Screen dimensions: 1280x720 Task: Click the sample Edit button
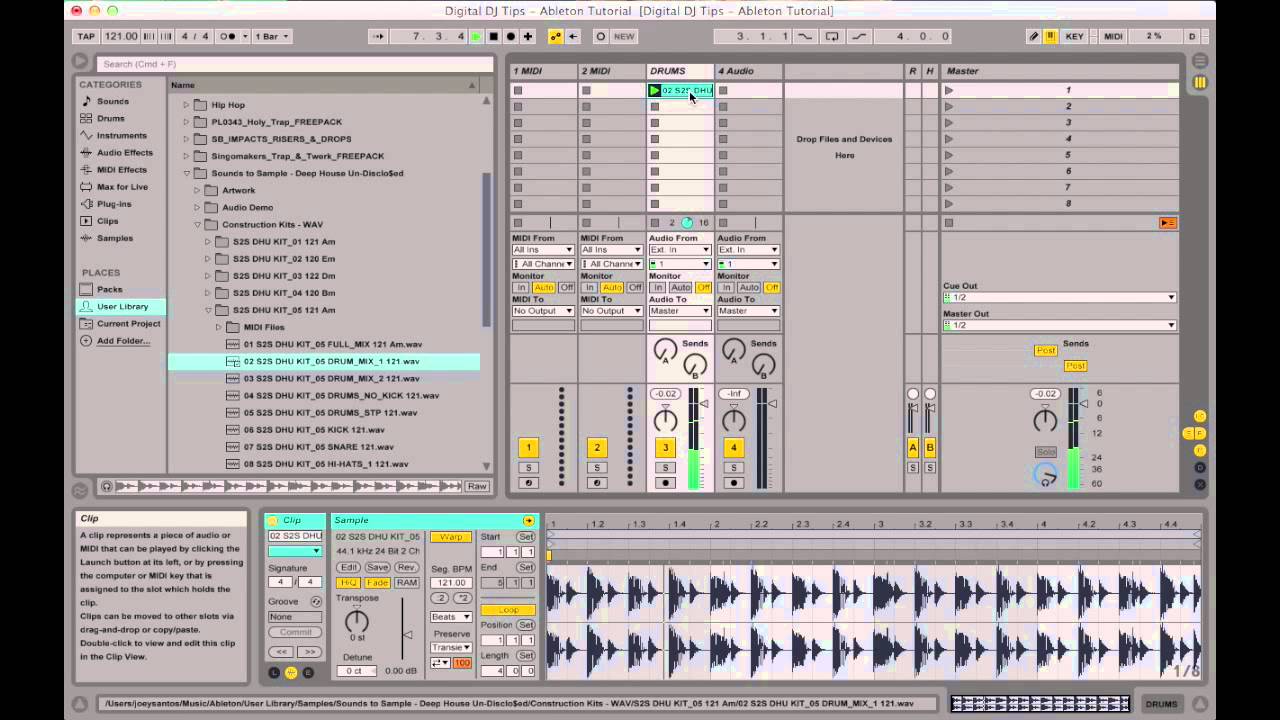[x=347, y=567]
